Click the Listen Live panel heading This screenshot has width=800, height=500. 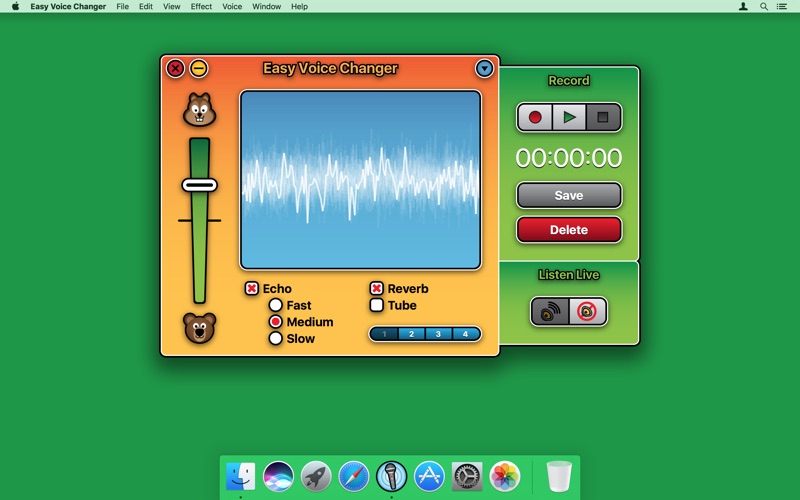coord(569,275)
